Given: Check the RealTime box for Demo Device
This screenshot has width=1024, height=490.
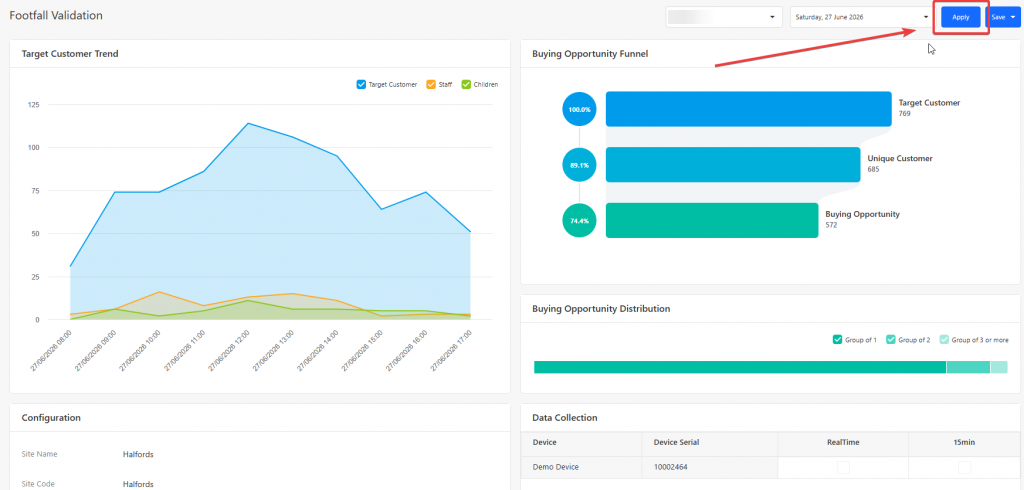Looking at the screenshot, I should (843, 467).
